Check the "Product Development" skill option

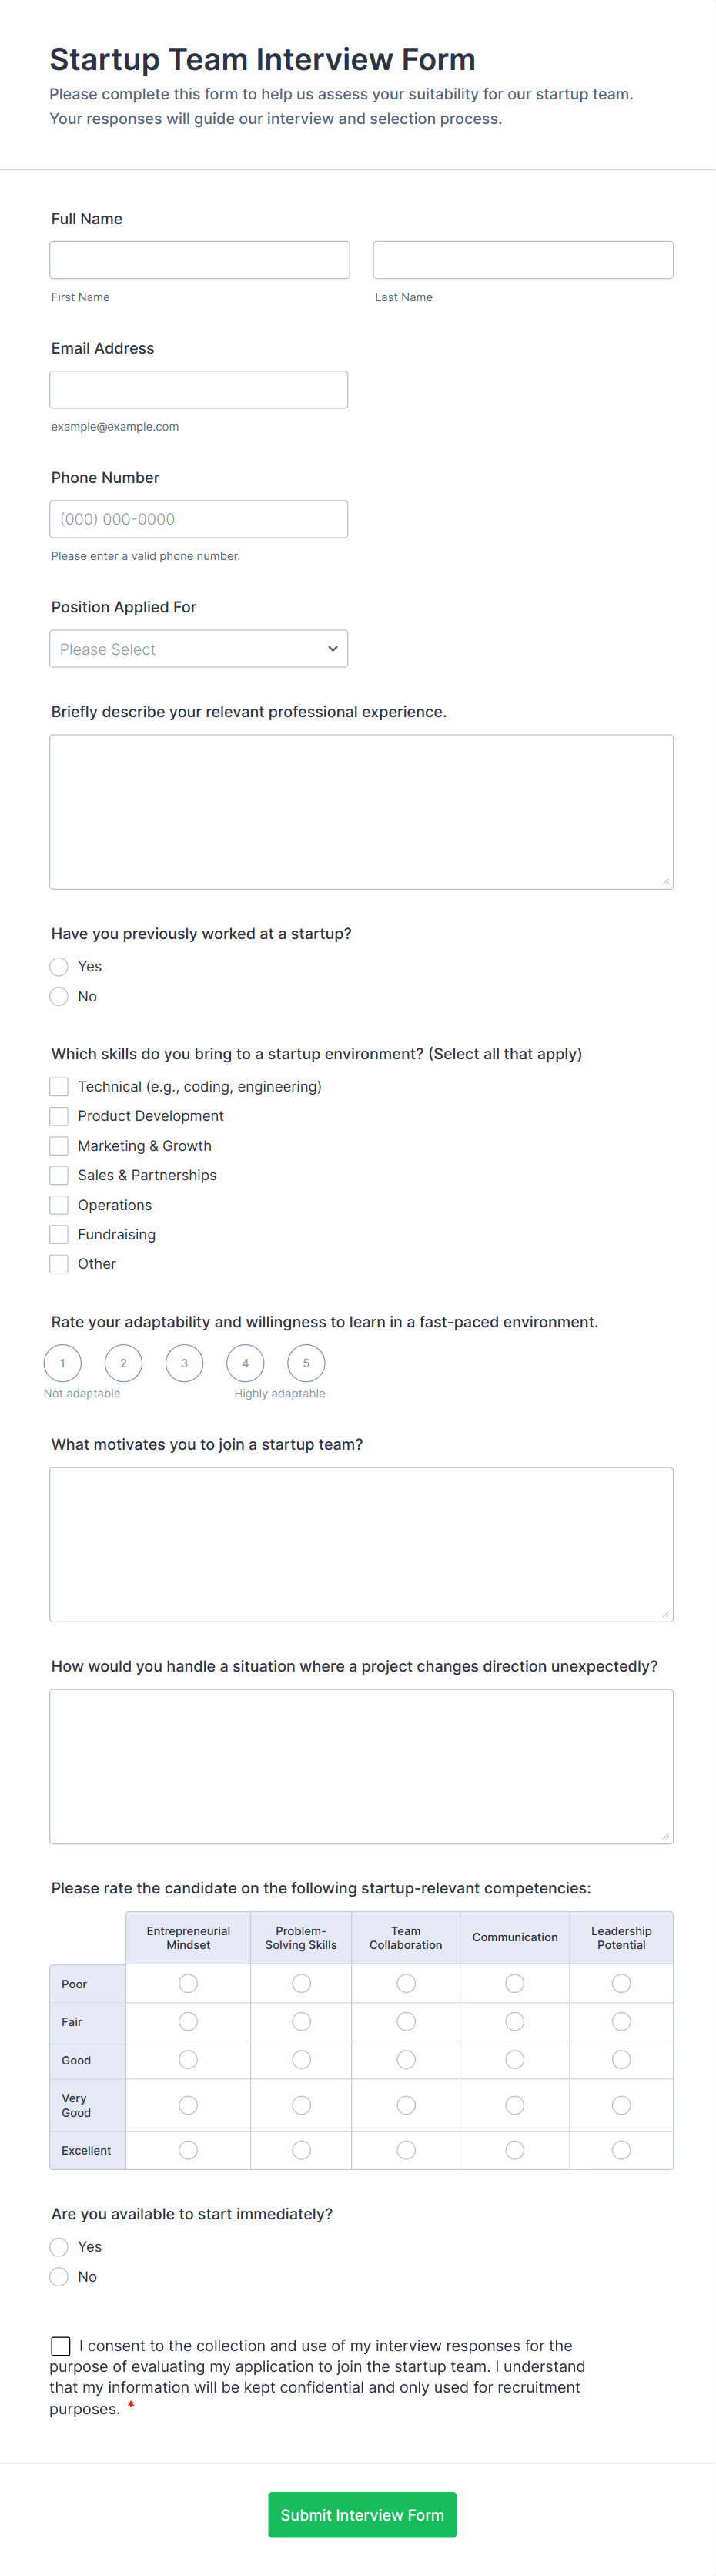pos(59,1116)
